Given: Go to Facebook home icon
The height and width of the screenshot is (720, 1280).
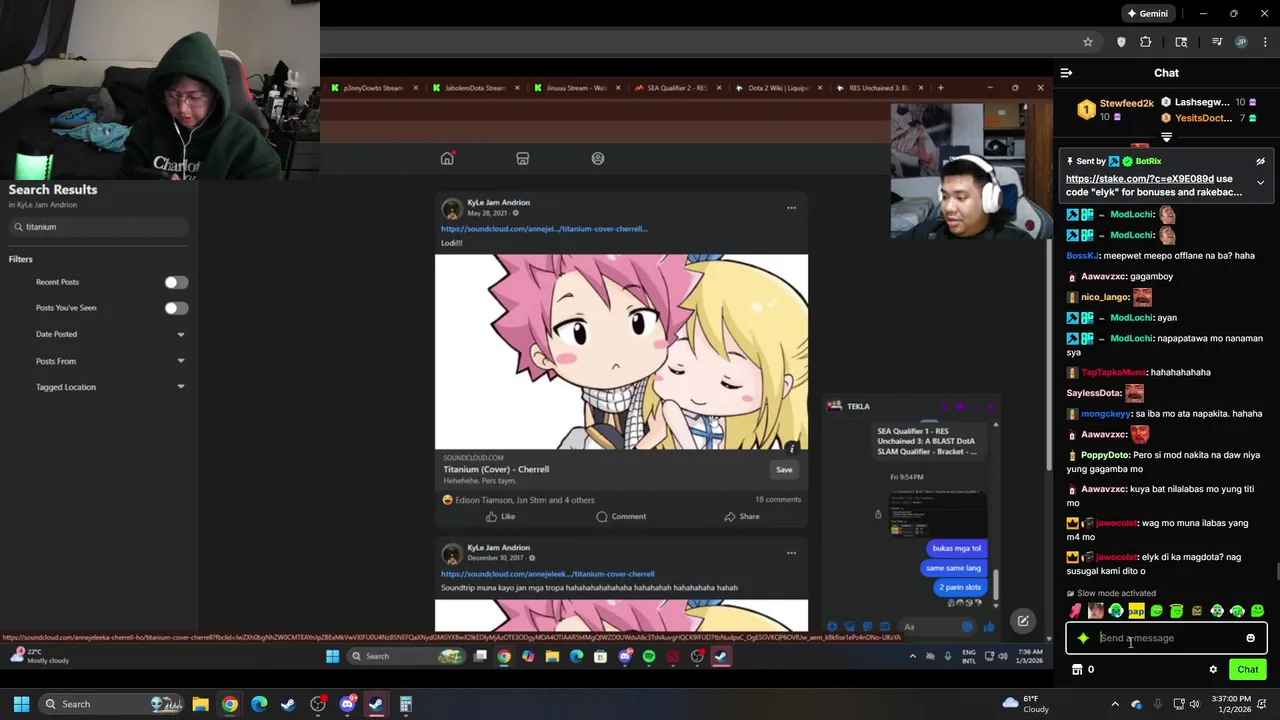Looking at the screenshot, I should [447, 159].
